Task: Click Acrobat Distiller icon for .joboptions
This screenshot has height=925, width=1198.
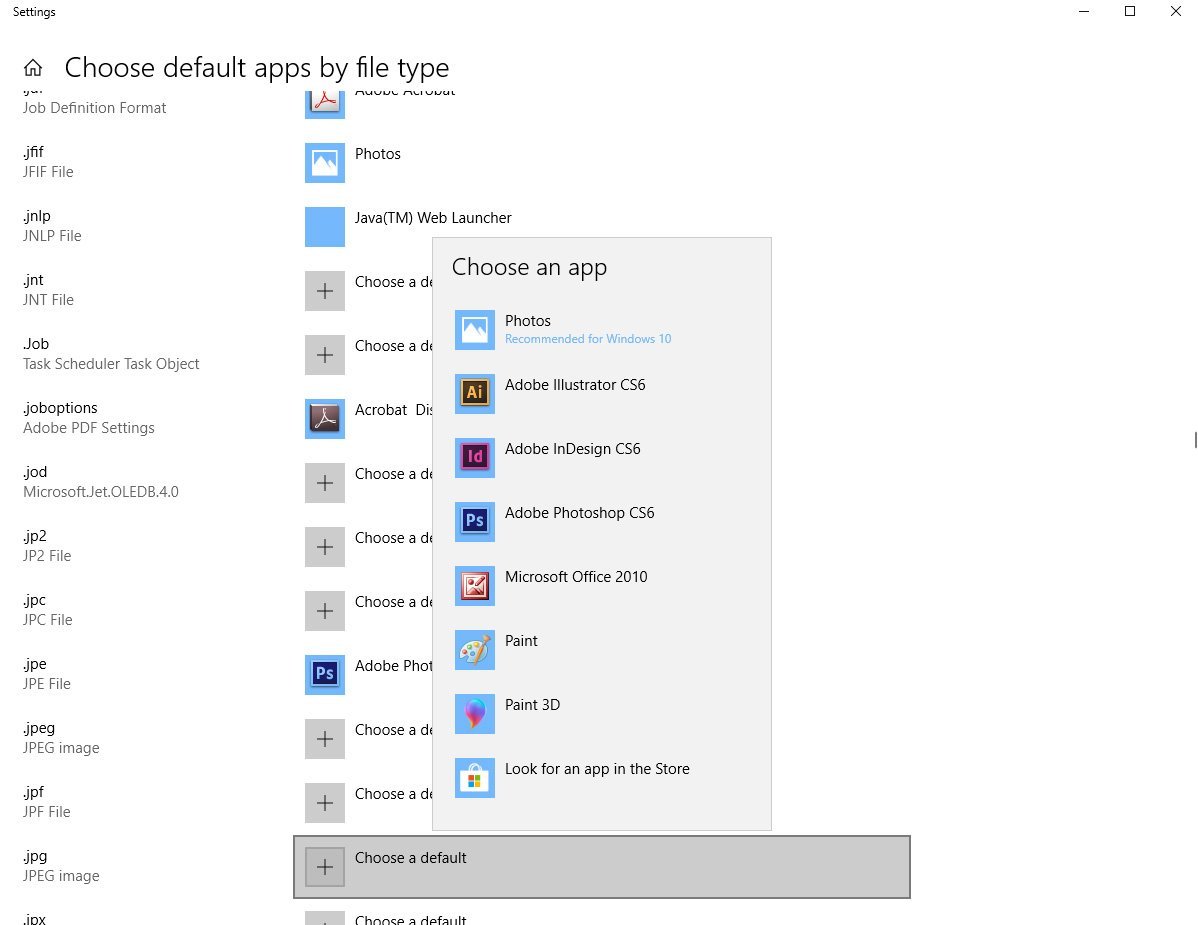Action: (x=325, y=419)
